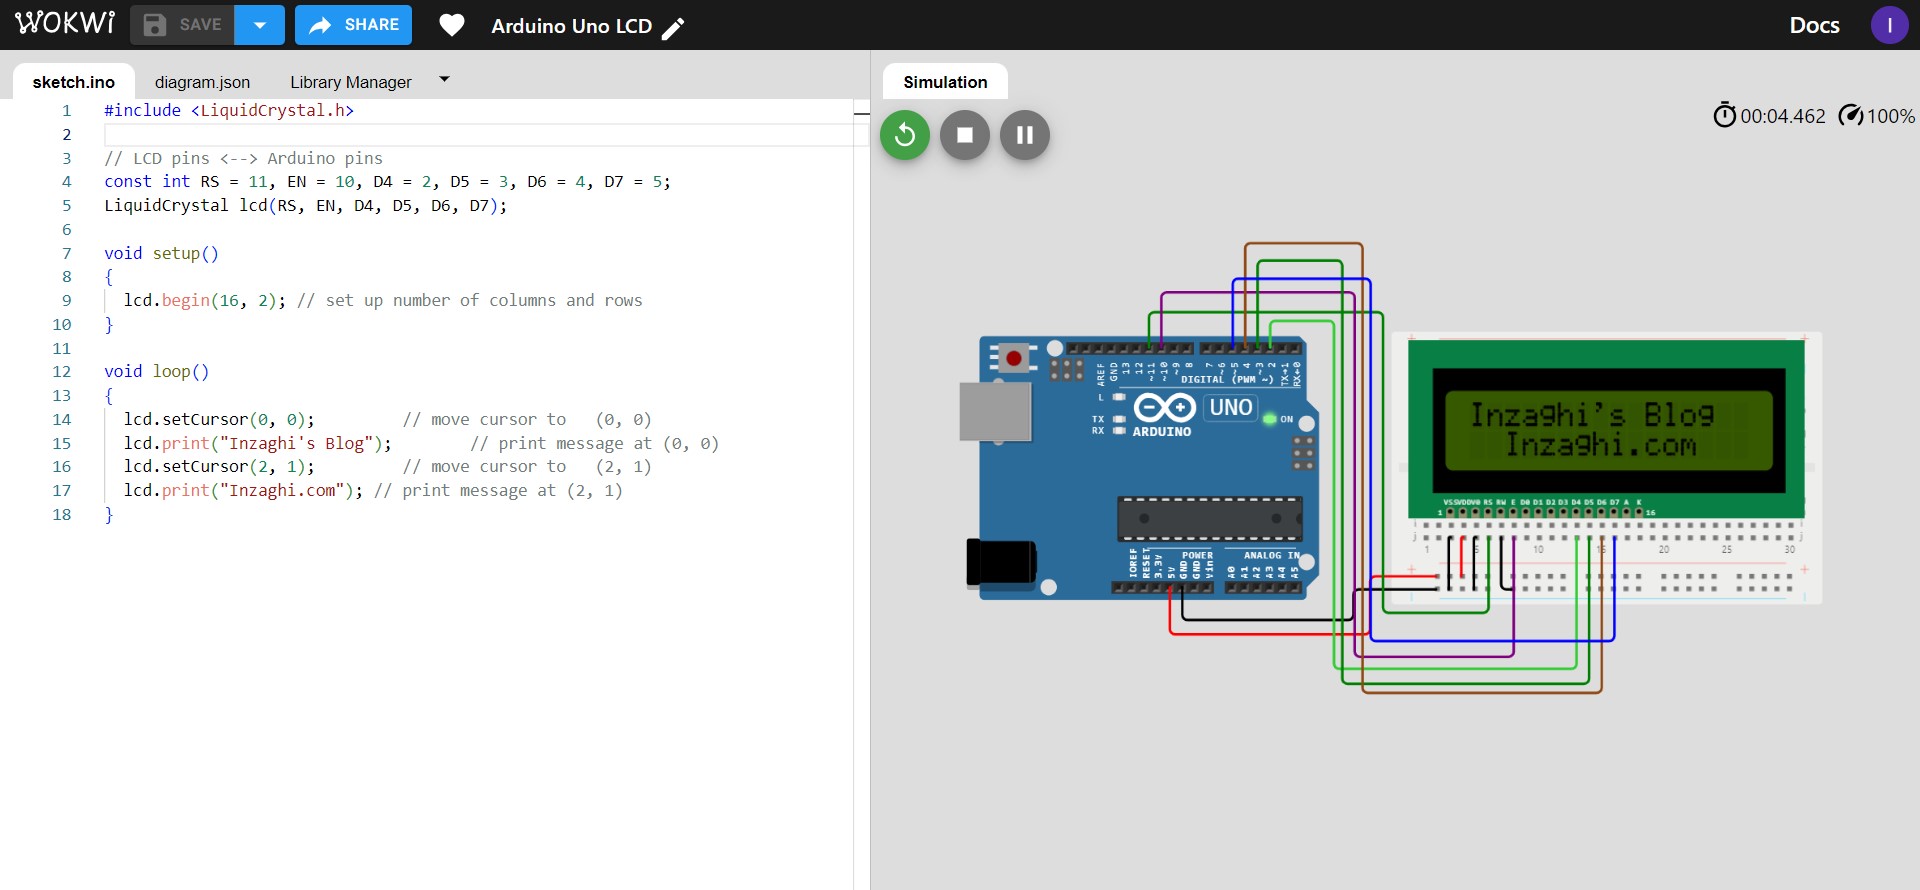Switch to the diagram.json tab
Image resolution: width=1920 pixels, height=890 pixels.
(x=202, y=82)
